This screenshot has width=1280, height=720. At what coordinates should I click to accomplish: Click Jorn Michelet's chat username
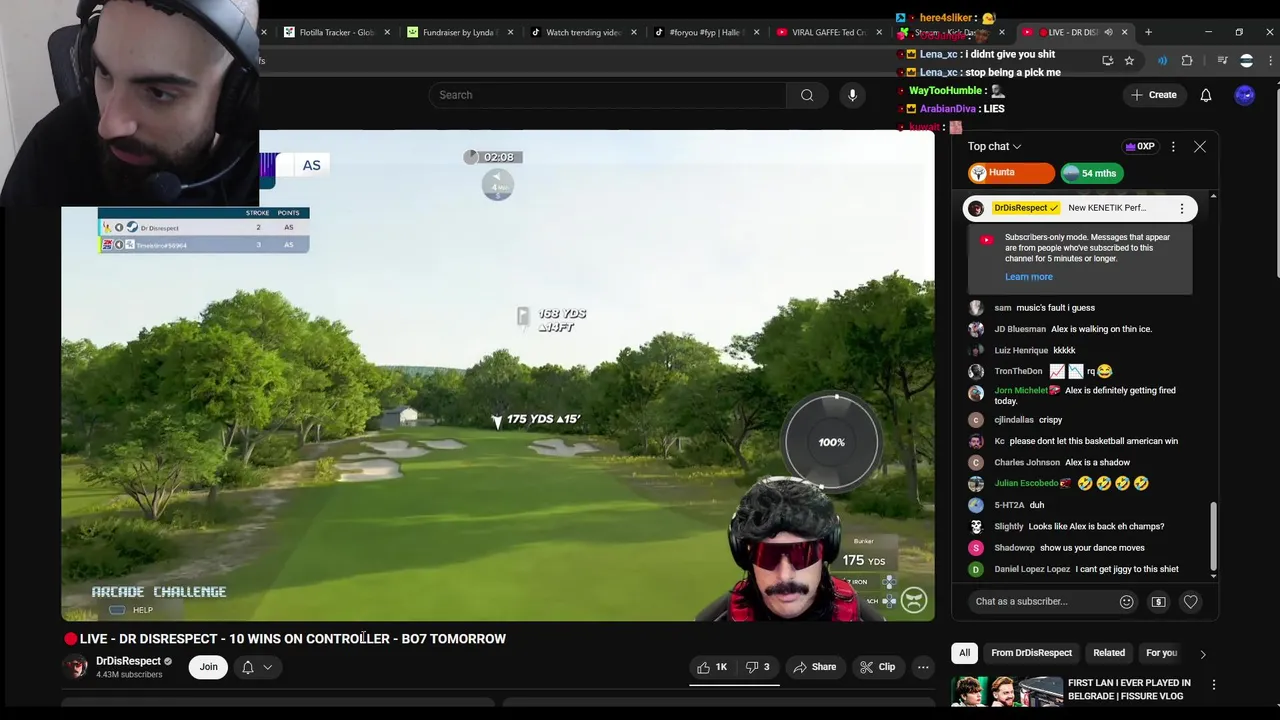click(x=1021, y=391)
